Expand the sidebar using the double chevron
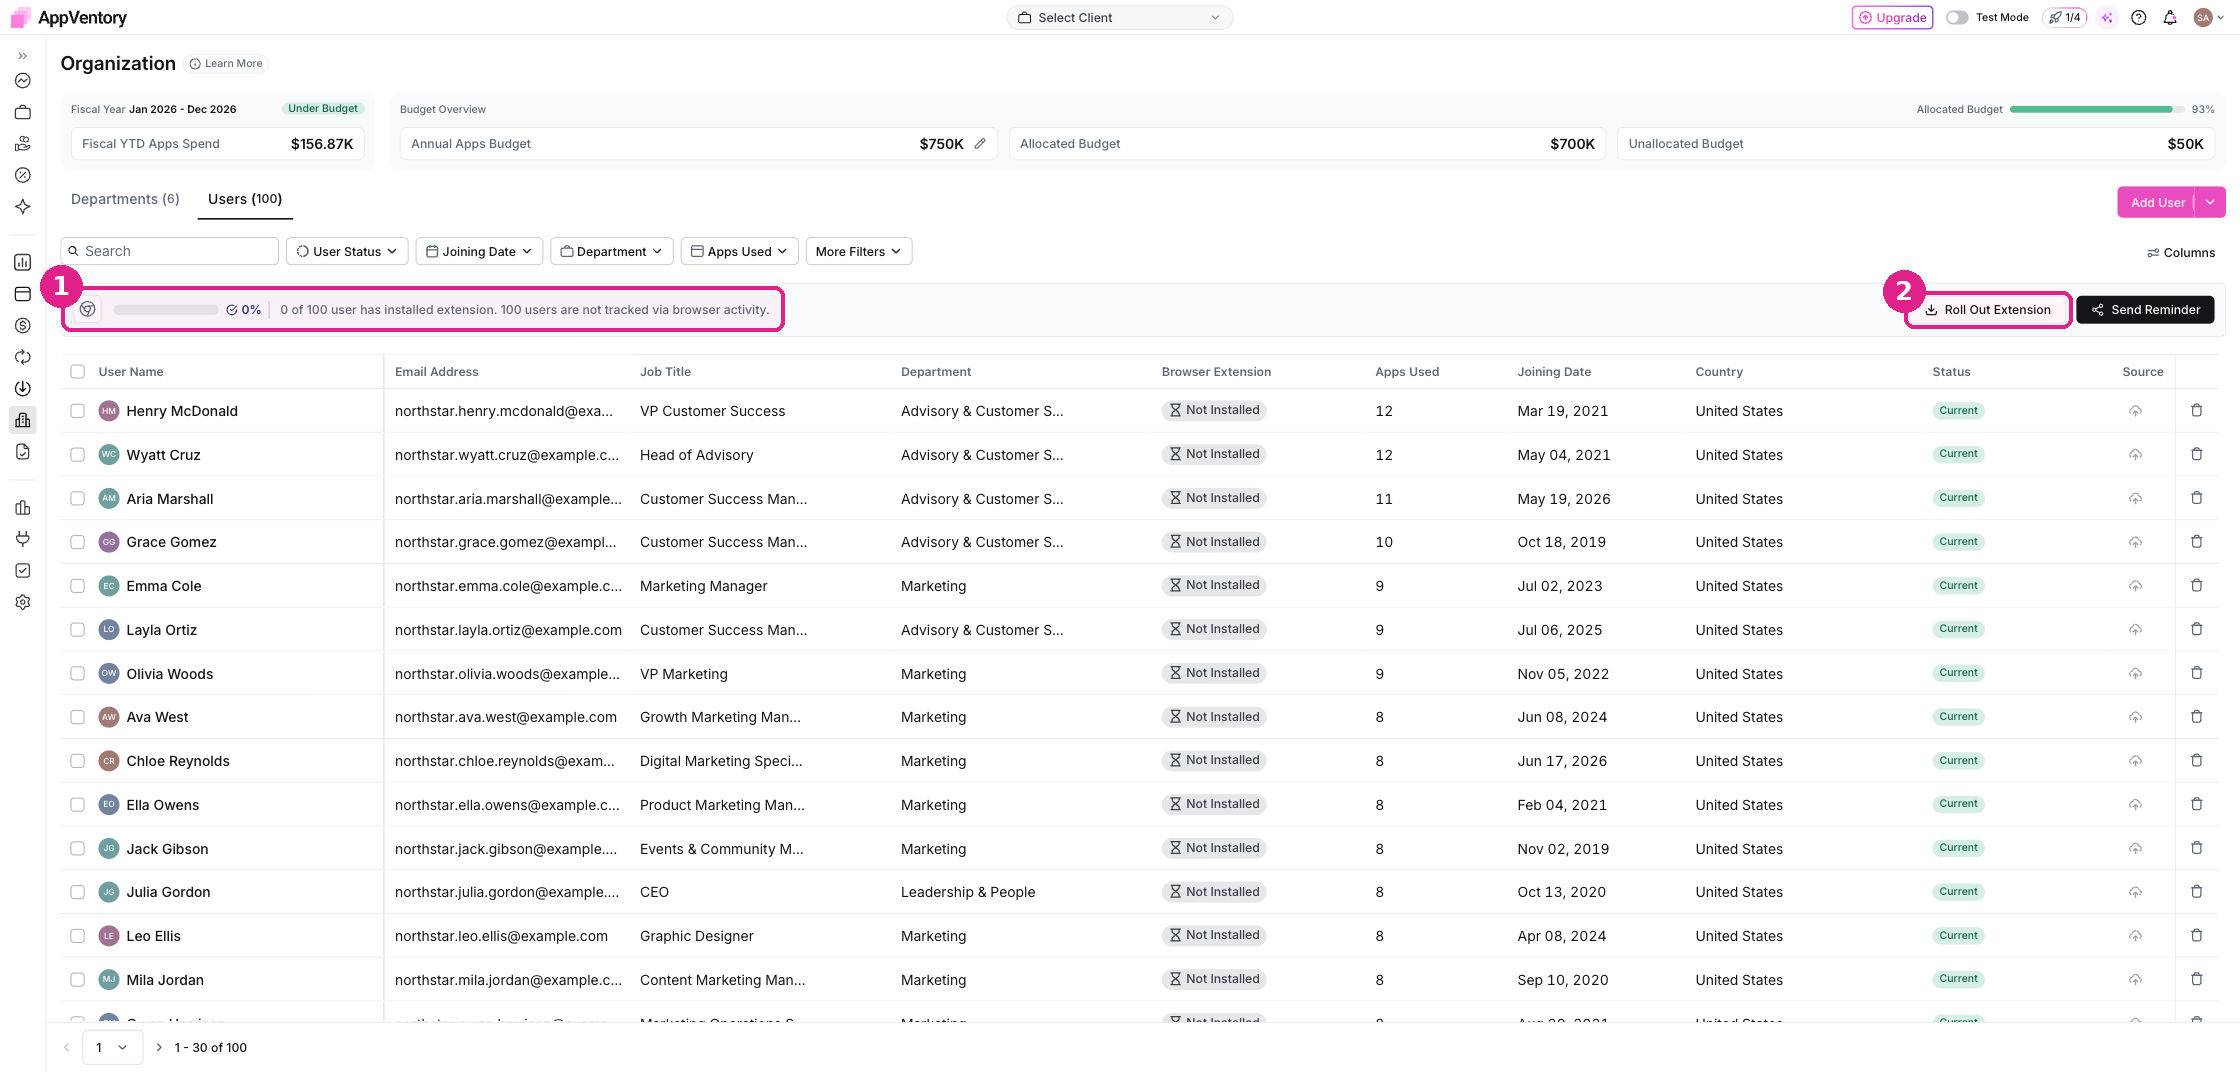 point(22,56)
